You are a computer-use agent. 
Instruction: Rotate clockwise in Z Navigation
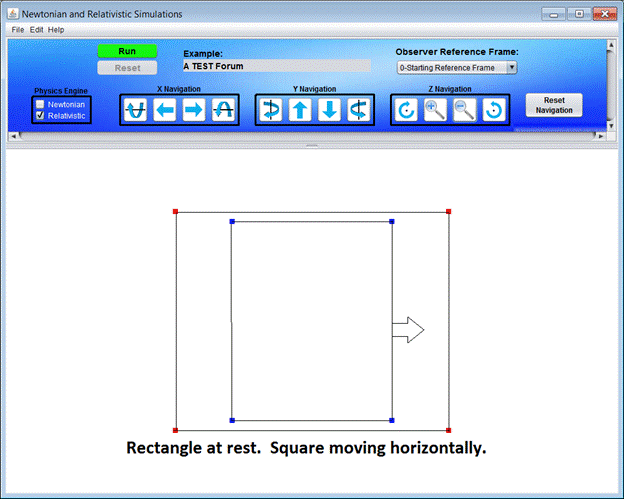pyautogui.click(x=406, y=110)
